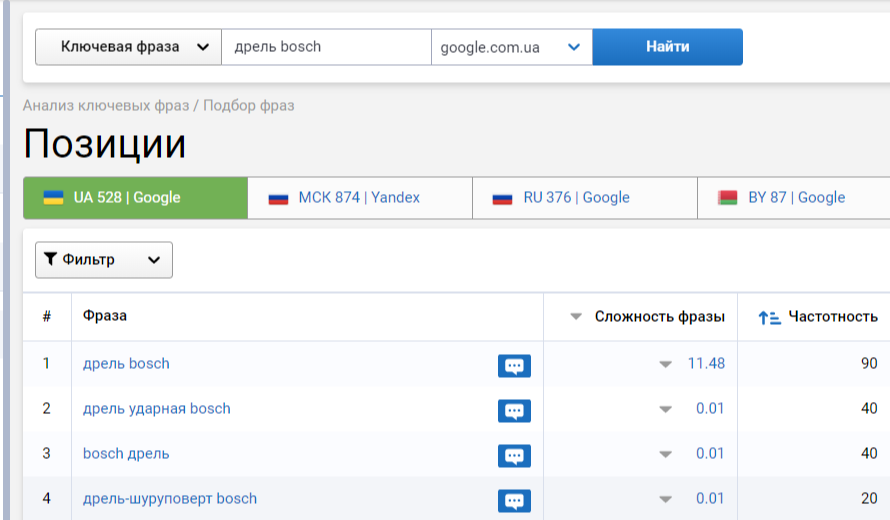Open the Фильтр dropdown
This screenshot has height=520, width=890.
[103, 260]
